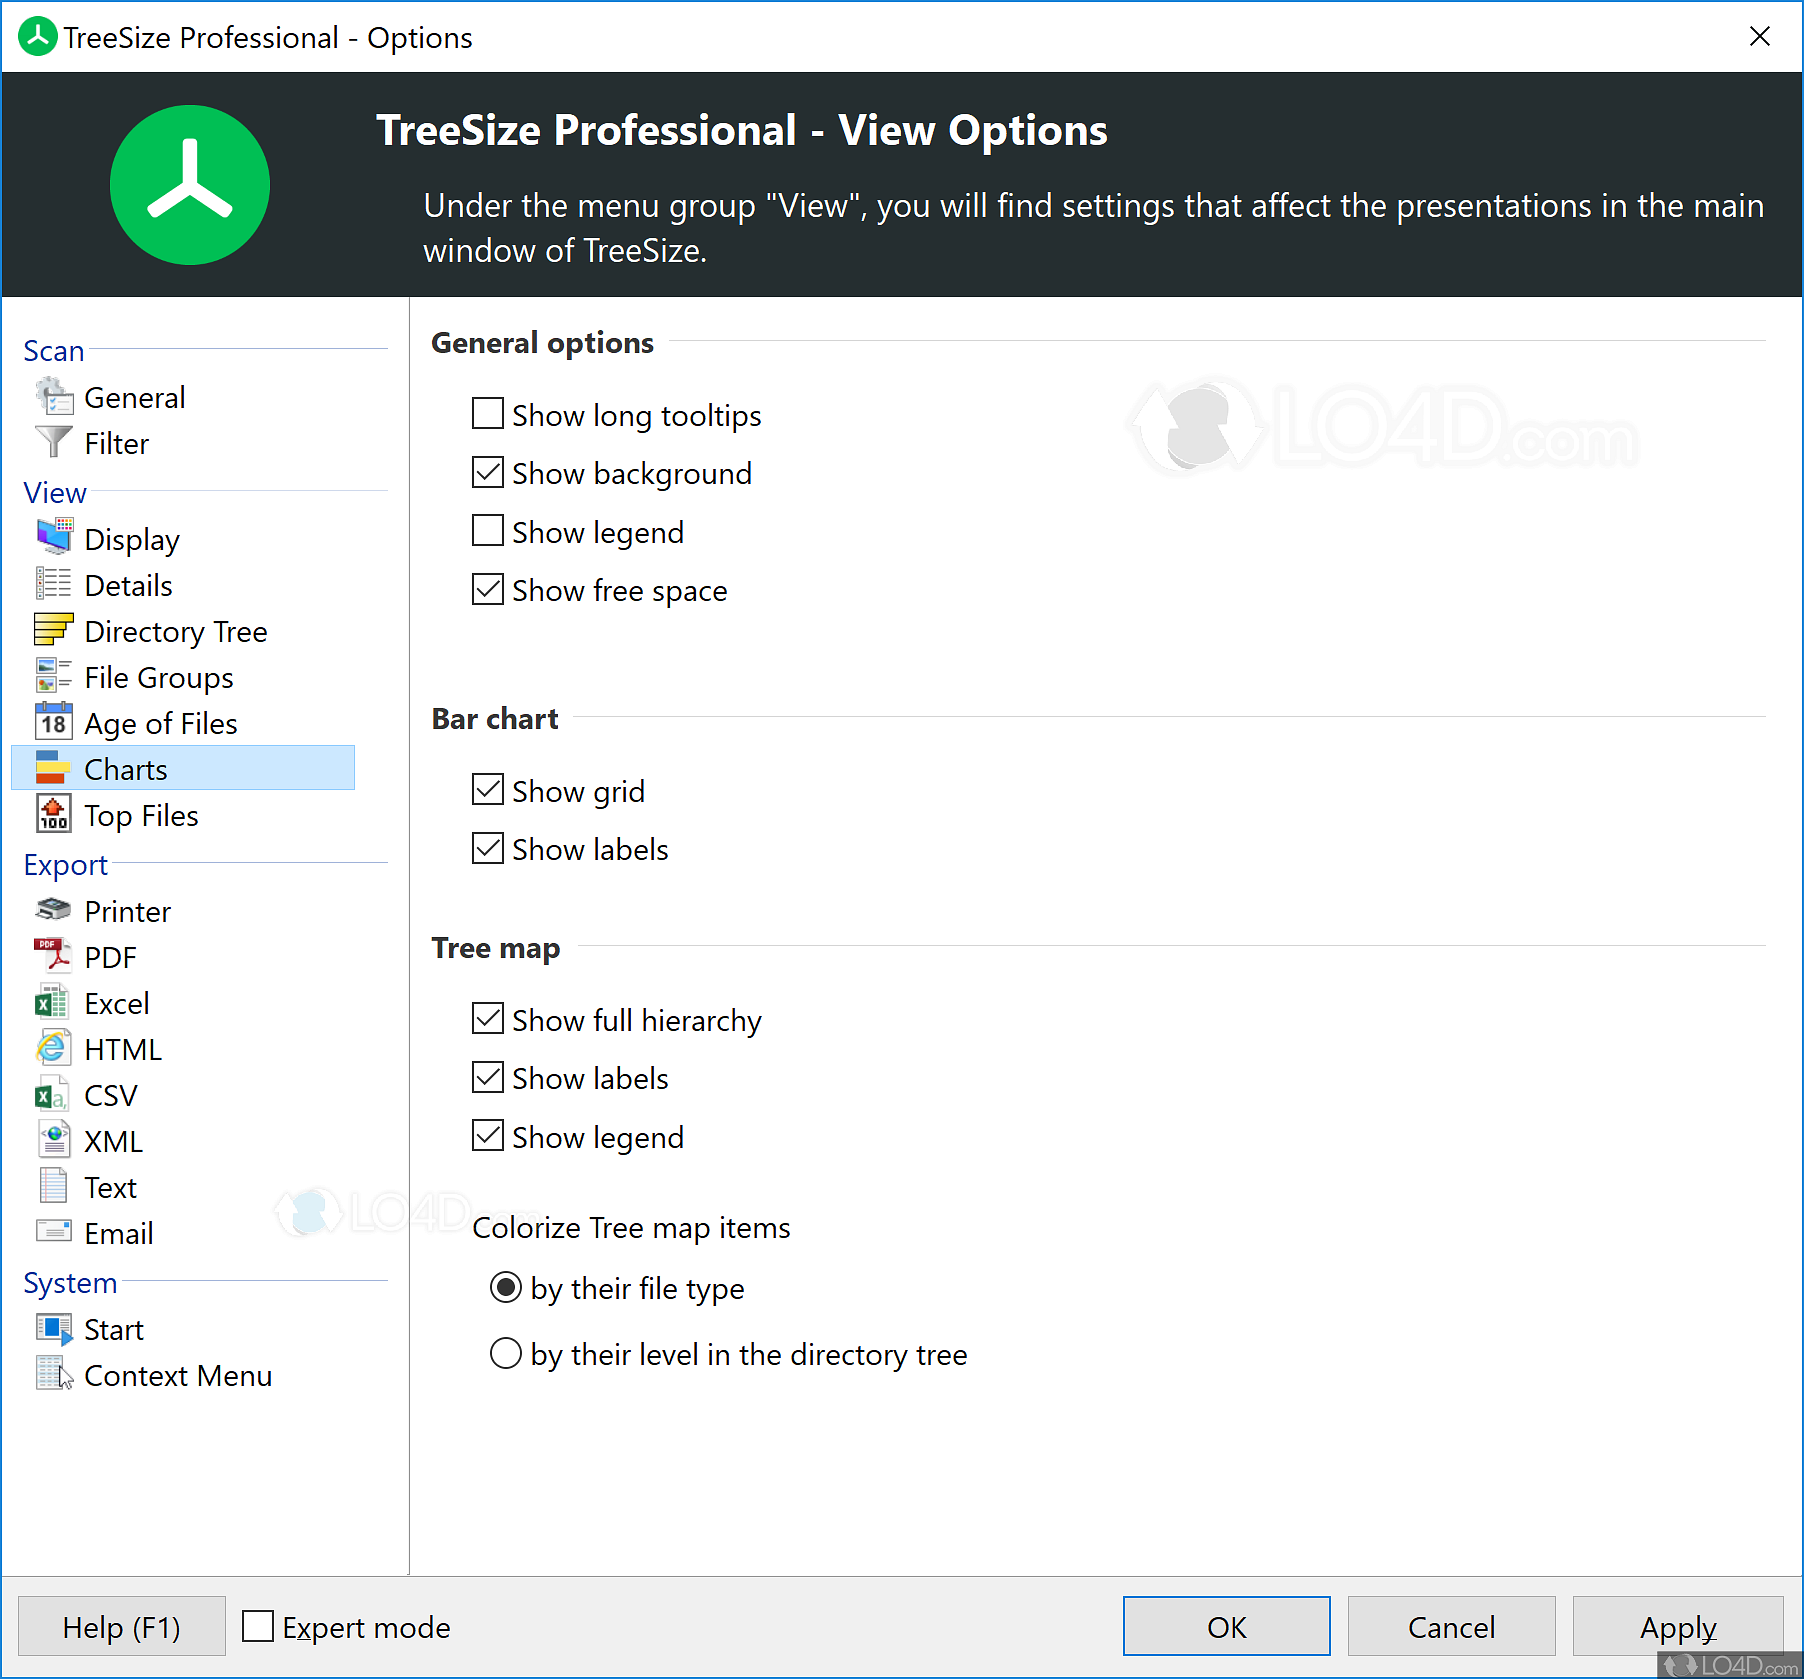Select colorize by their level in directory tree
The height and width of the screenshot is (1679, 1804).
point(505,1353)
